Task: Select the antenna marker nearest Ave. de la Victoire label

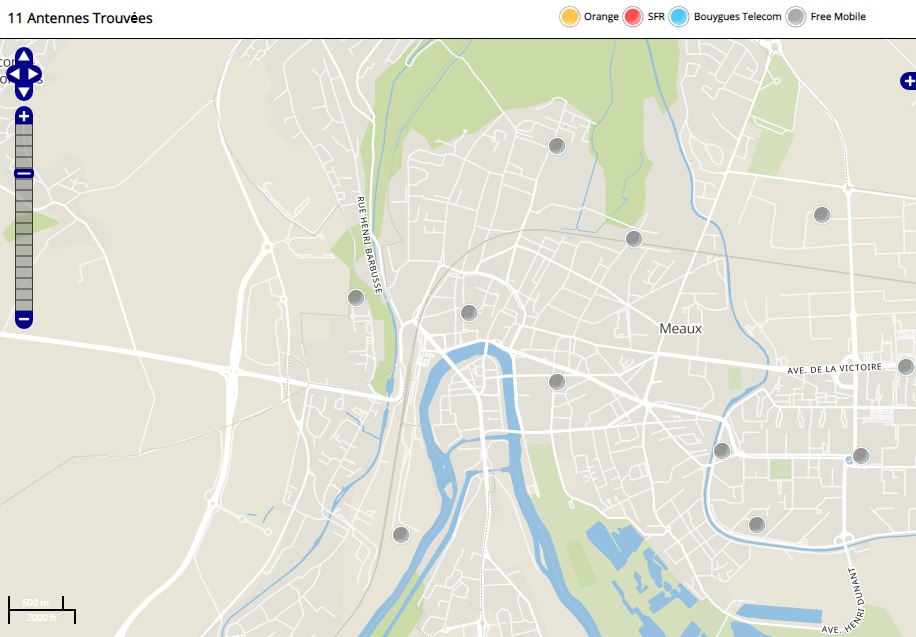Action: pos(905,366)
